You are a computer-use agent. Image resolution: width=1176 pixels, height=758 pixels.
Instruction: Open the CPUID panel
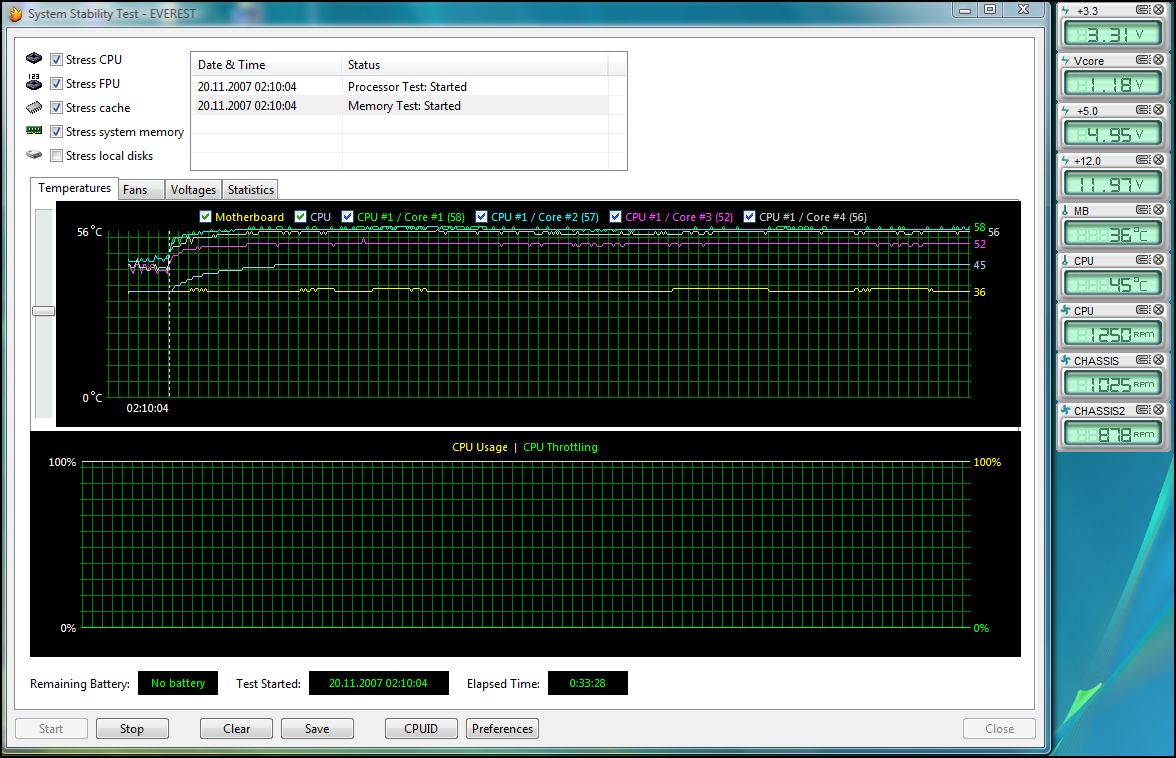tap(421, 729)
